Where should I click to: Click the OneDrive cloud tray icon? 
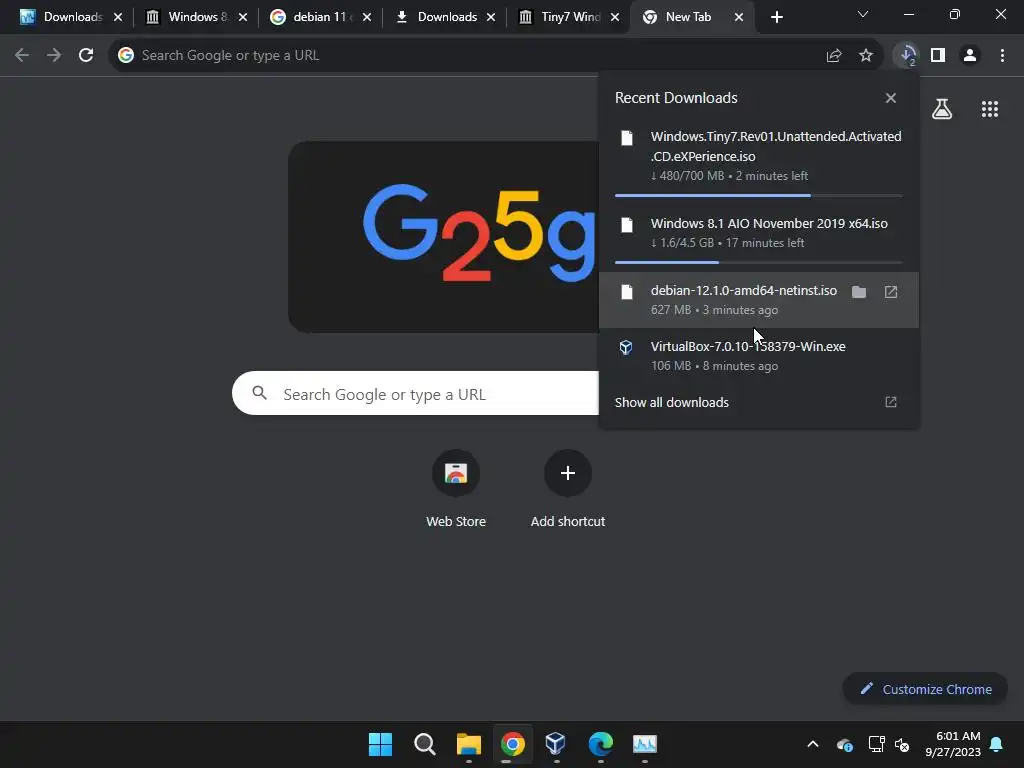tap(844, 744)
